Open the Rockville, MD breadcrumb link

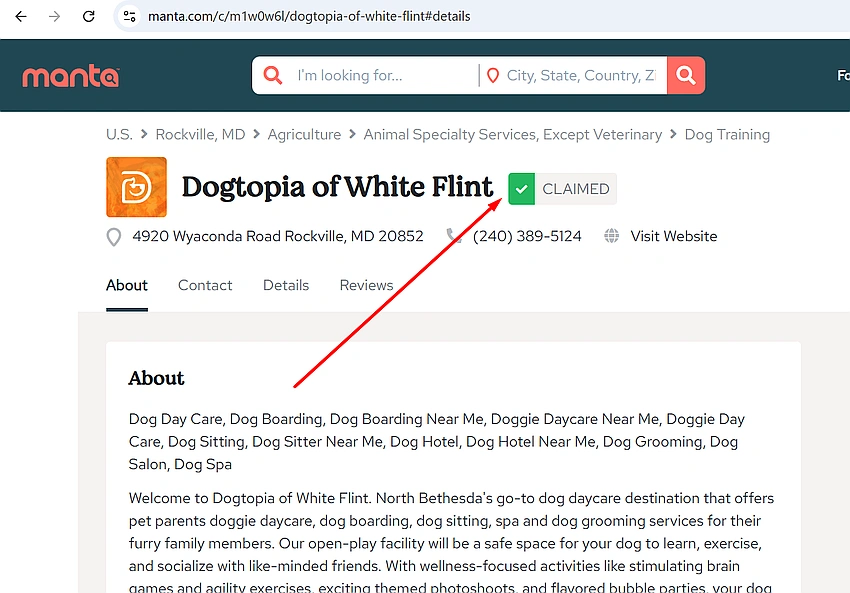click(201, 134)
